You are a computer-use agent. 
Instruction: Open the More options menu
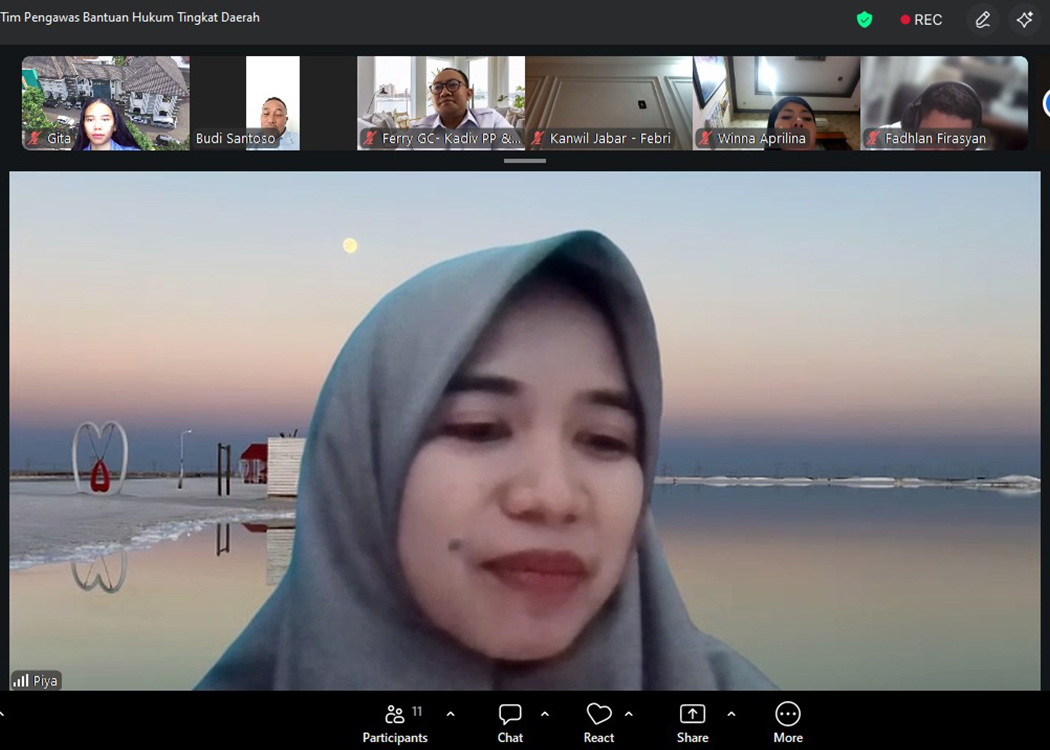click(x=787, y=723)
